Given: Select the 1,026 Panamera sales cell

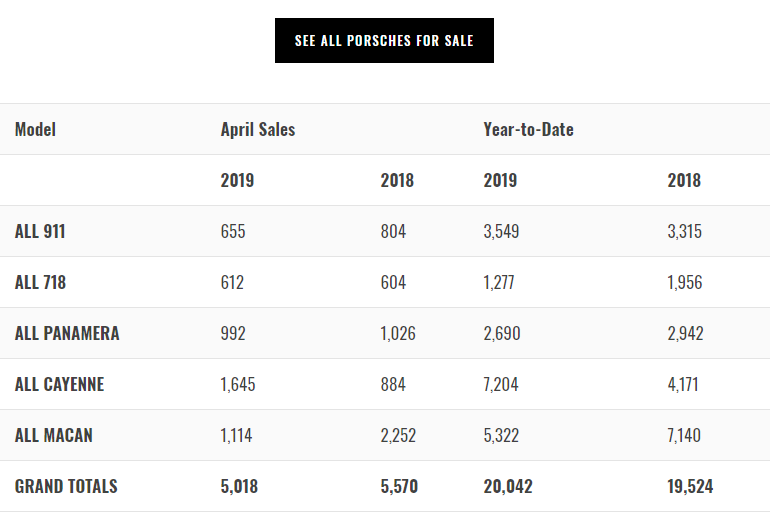Looking at the screenshot, I should [x=398, y=334].
